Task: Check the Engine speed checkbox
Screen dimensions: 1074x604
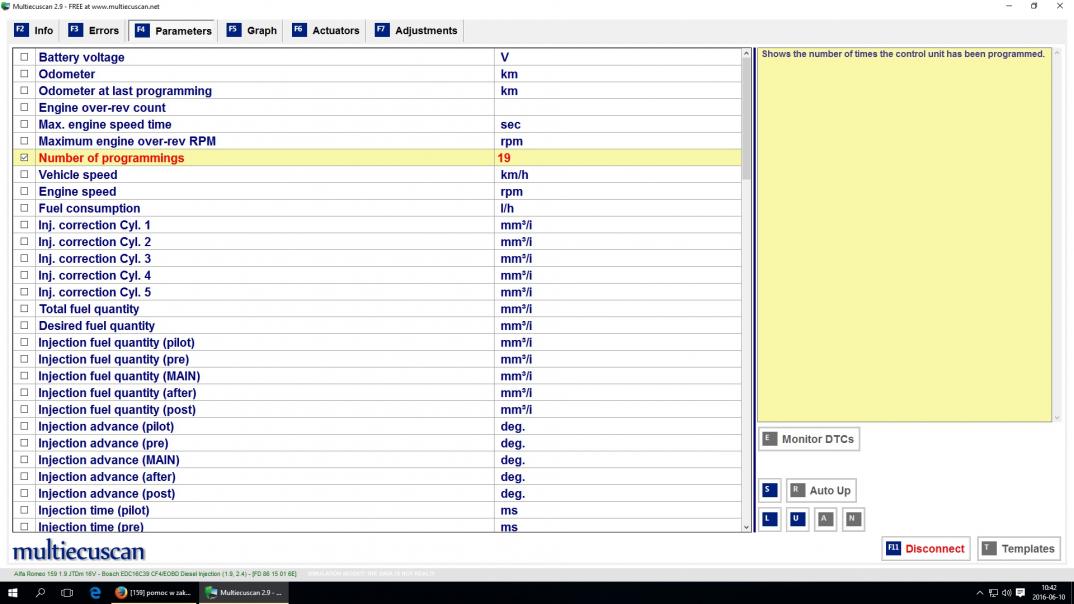Action: tap(25, 191)
